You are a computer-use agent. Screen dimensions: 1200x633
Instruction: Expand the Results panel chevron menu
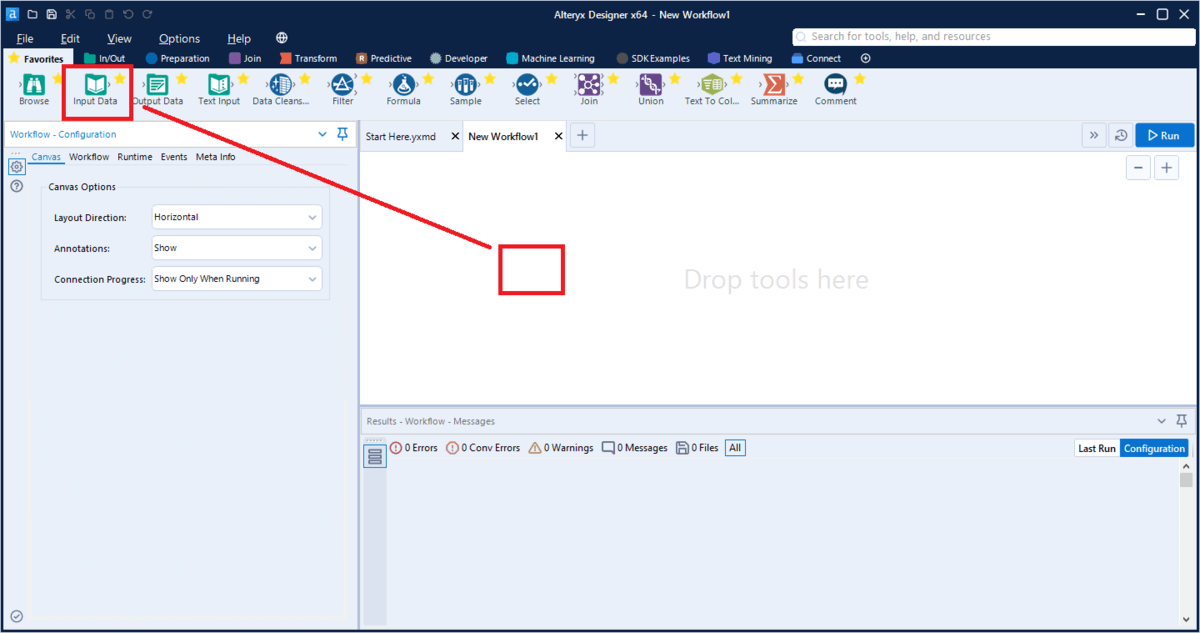pyautogui.click(x=1161, y=421)
